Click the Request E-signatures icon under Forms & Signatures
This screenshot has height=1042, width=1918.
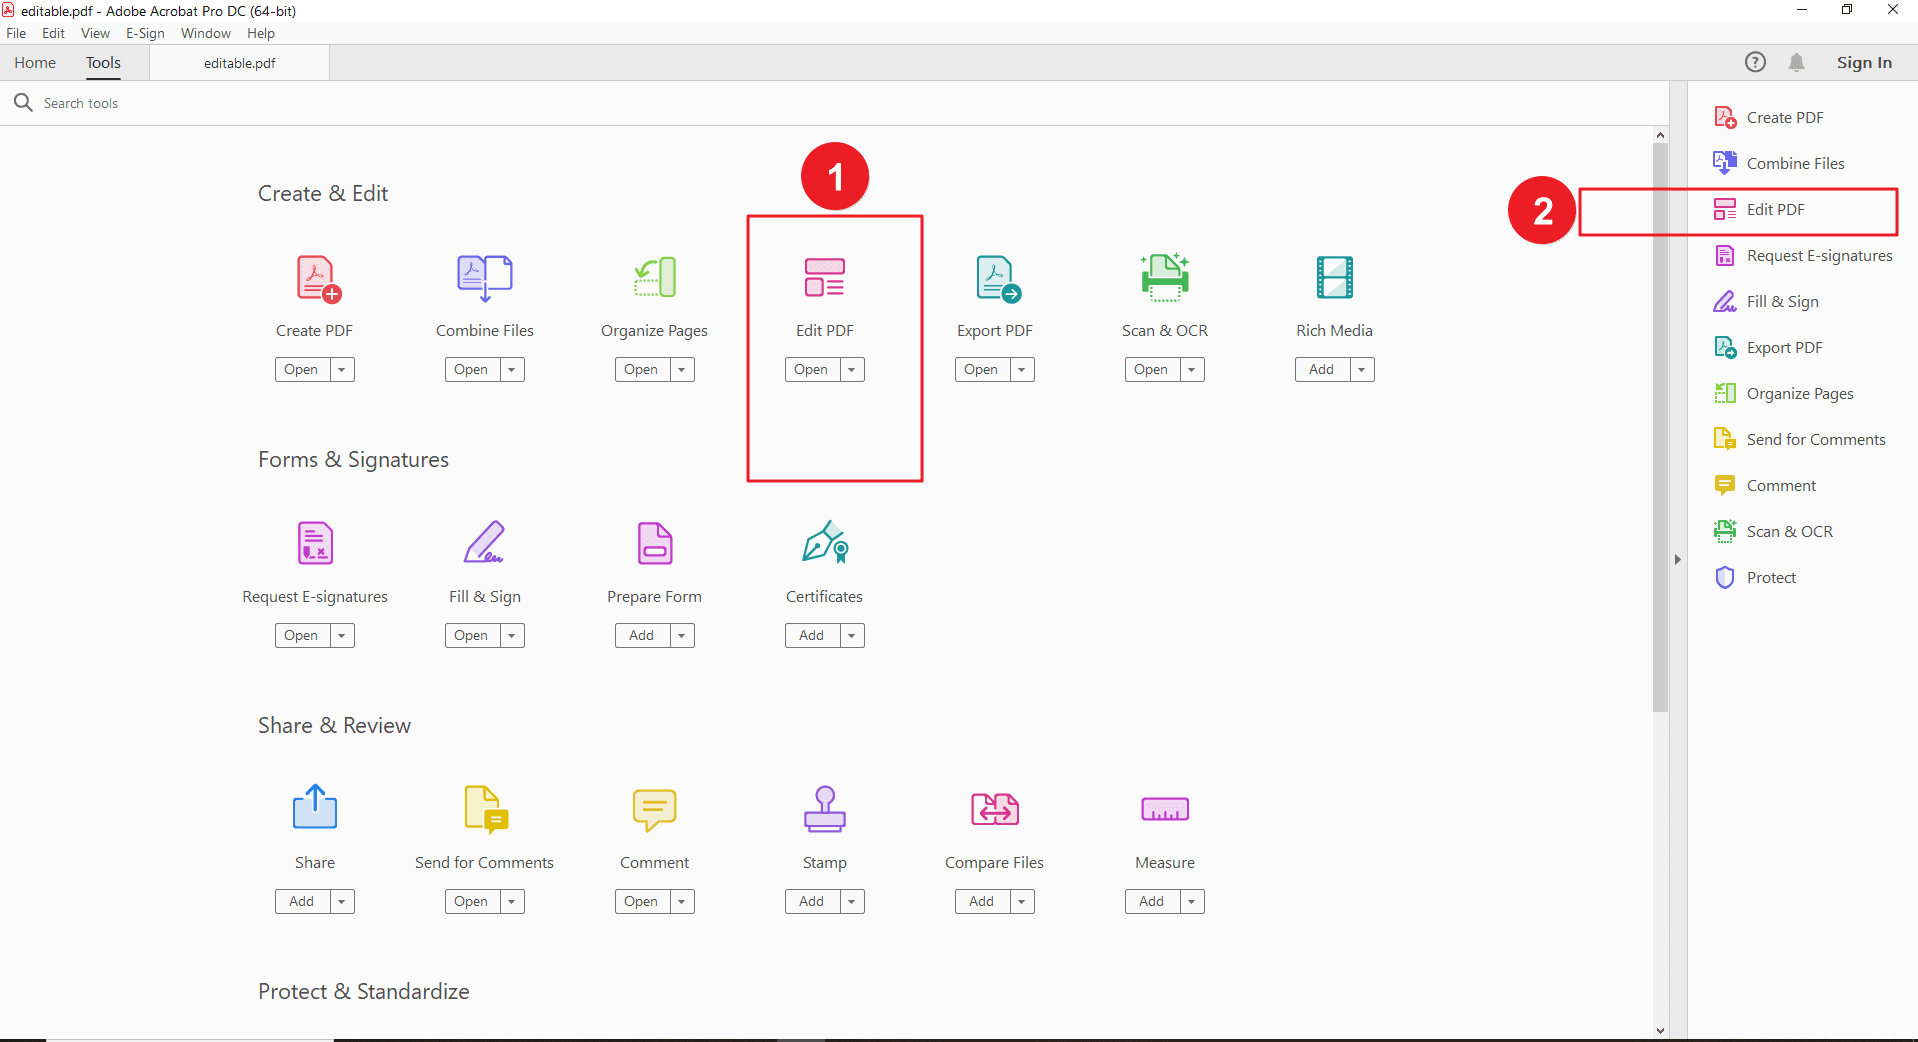tap(315, 543)
